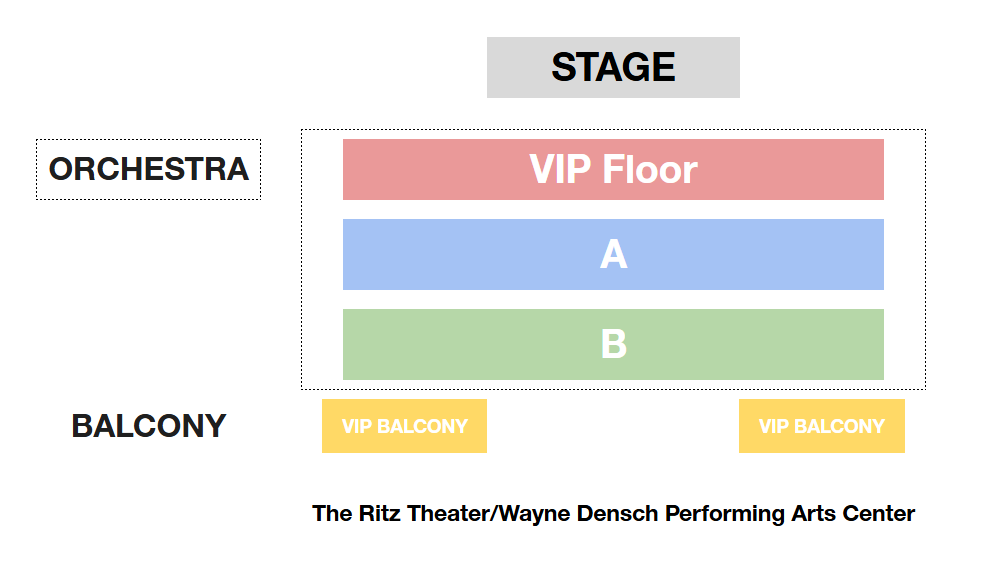Select the left VIP BALCONY block
Screen dimensions: 1002x565
coord(404,426)
